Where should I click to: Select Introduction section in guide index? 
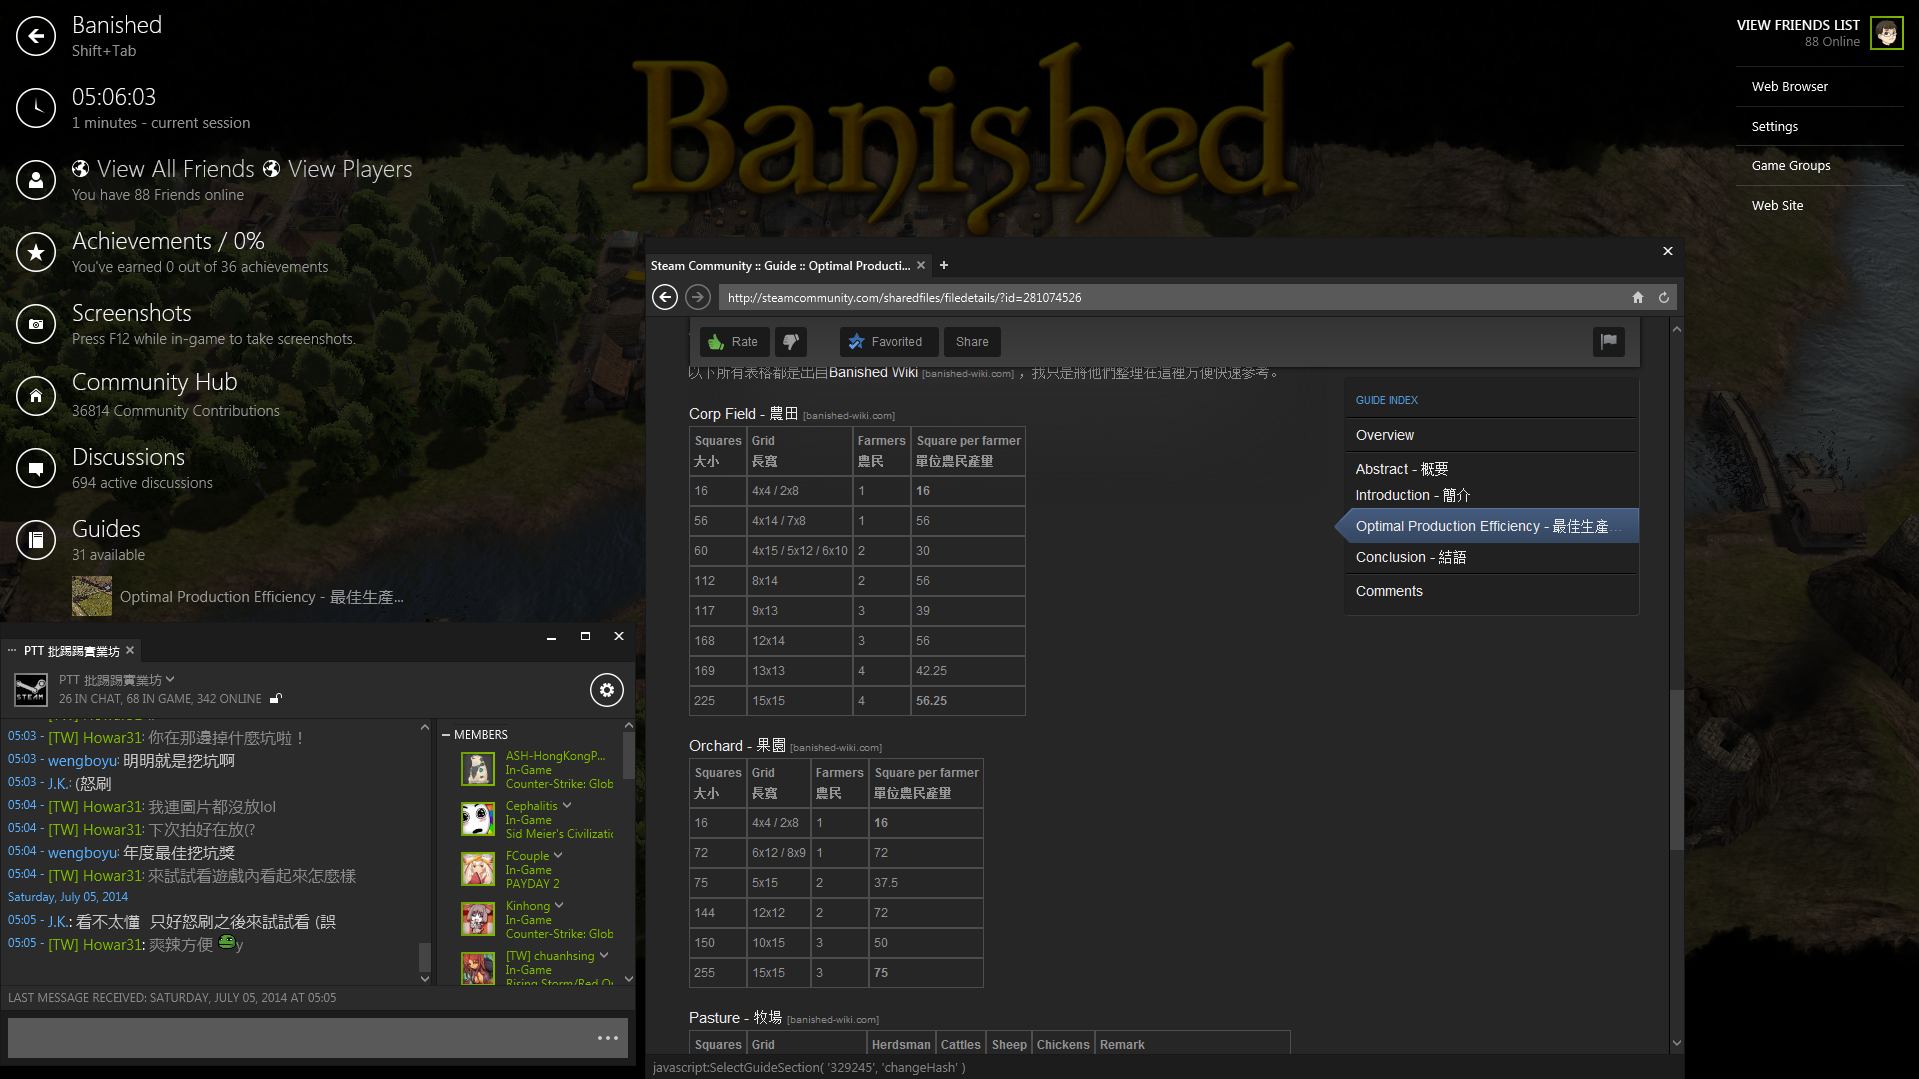[1412, 495]
